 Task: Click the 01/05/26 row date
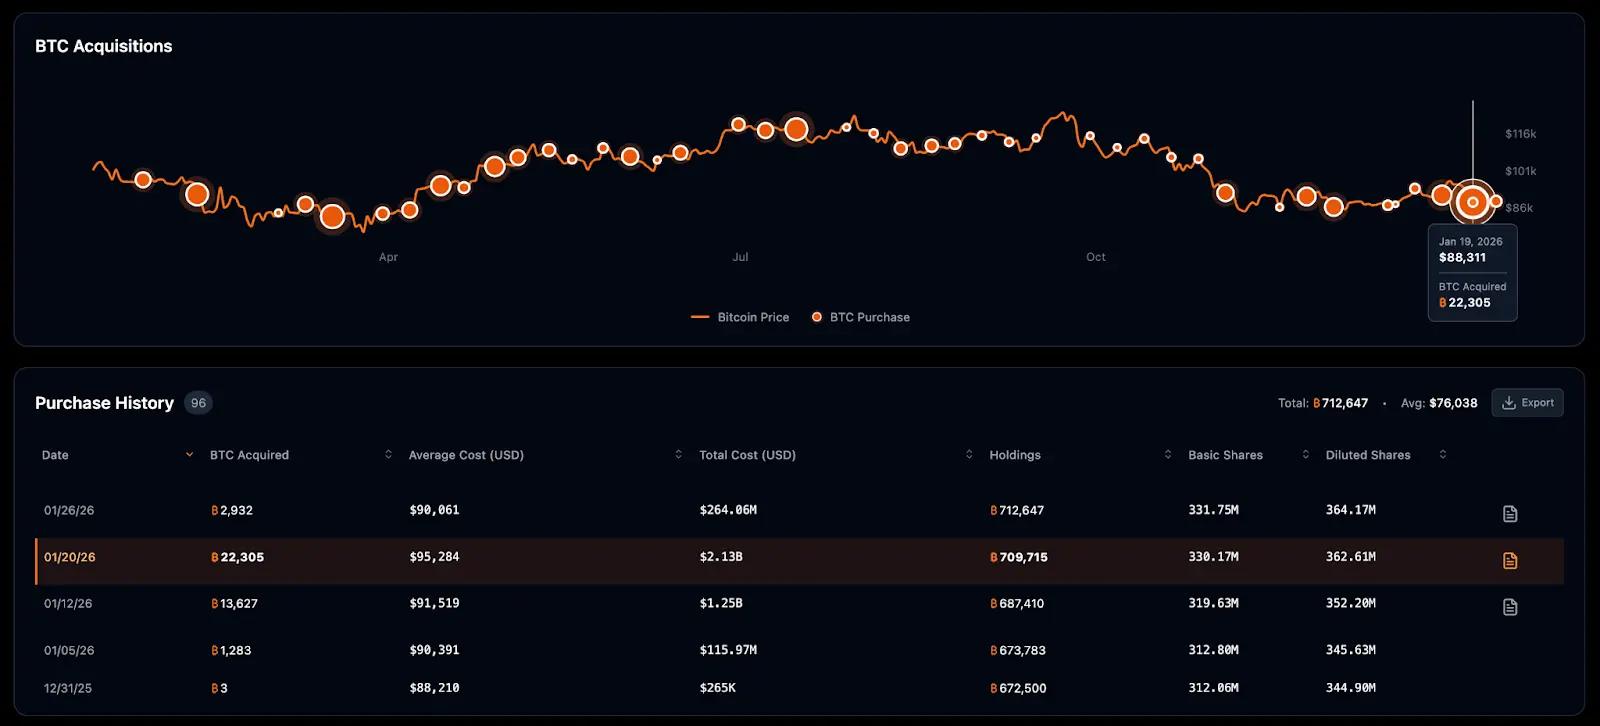(x=69, y=650)
